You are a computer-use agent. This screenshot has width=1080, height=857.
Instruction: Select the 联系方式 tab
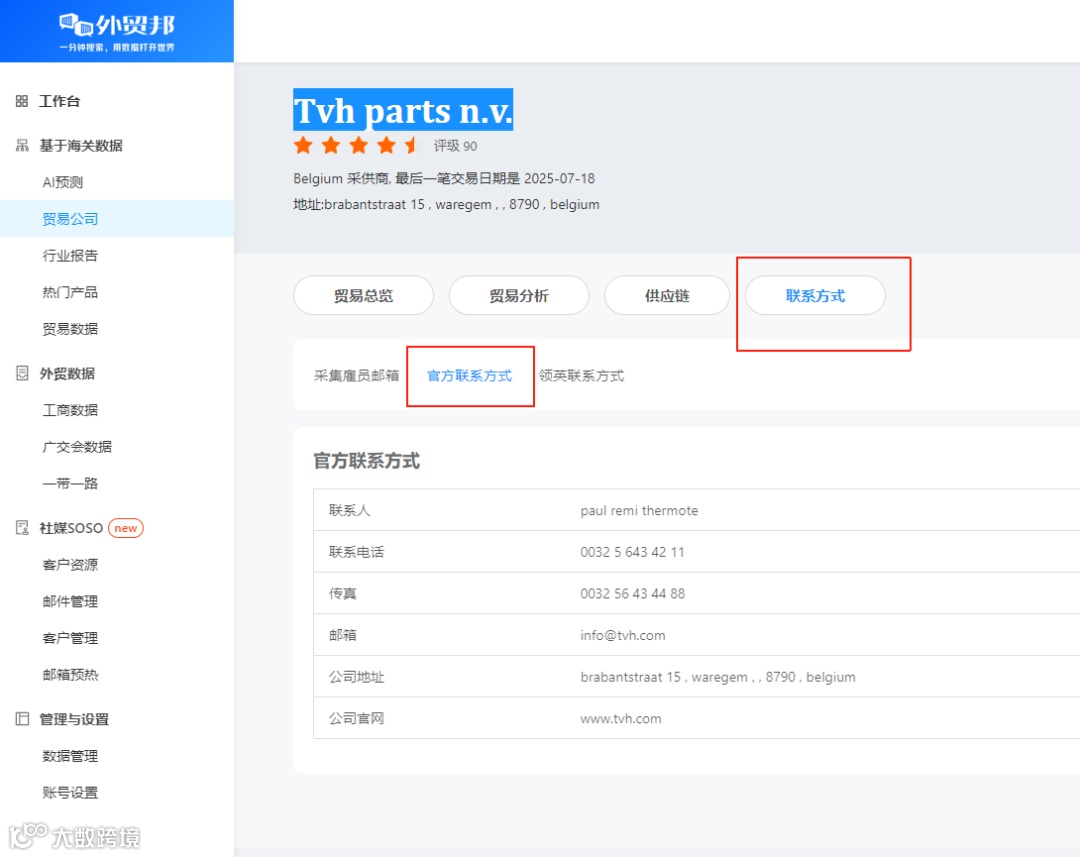tap(816, 296)
